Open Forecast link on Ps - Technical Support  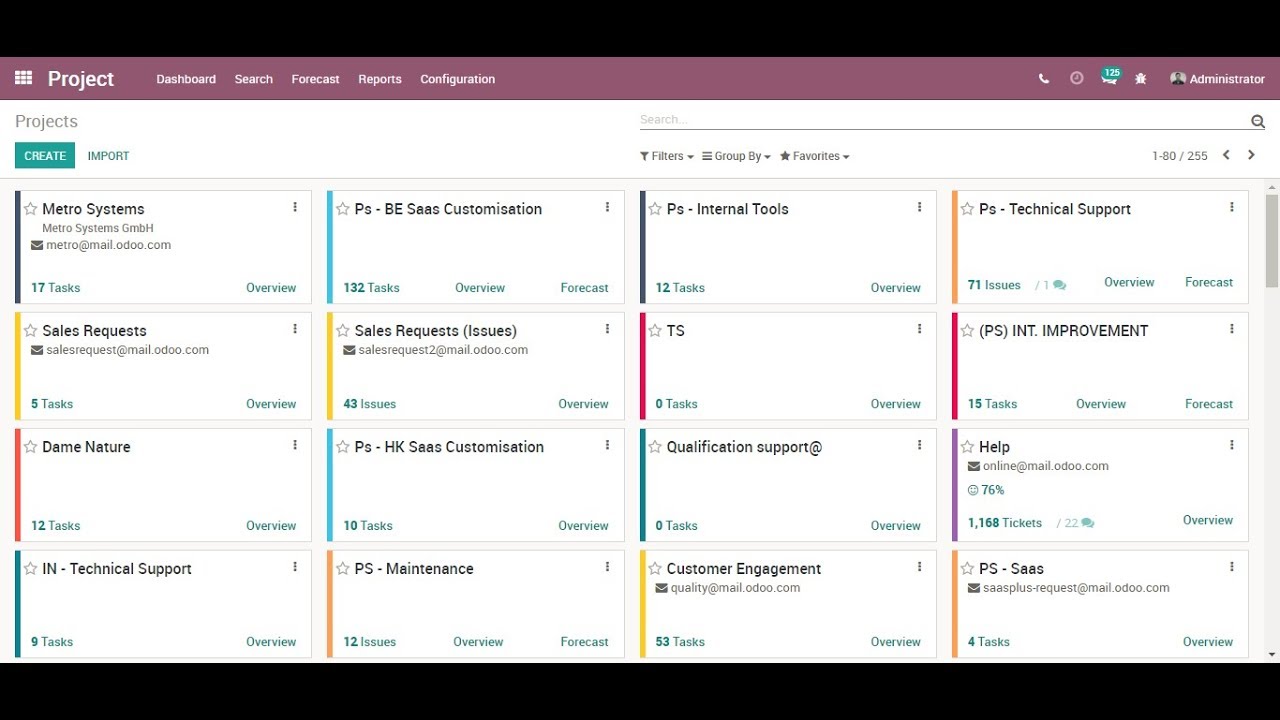click(x=1208, y=282)
